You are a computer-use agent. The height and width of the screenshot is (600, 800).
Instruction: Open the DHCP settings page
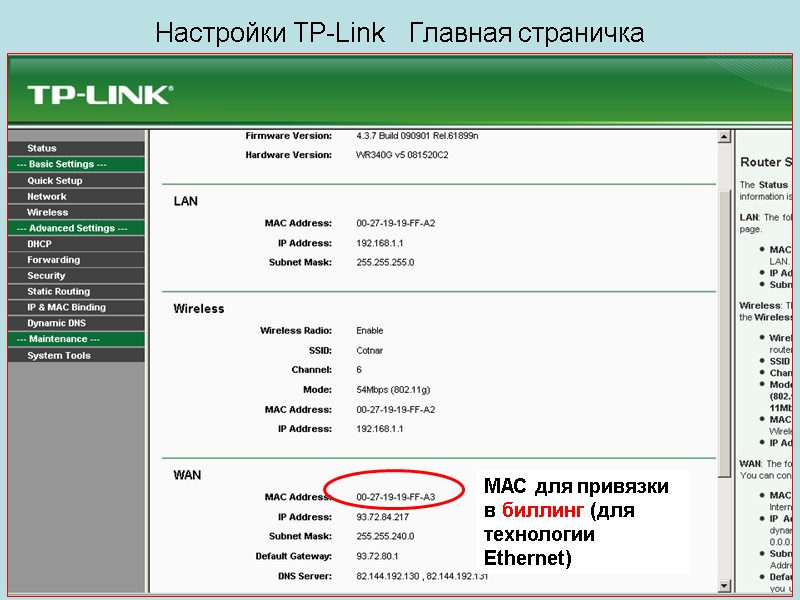point(40,243)
